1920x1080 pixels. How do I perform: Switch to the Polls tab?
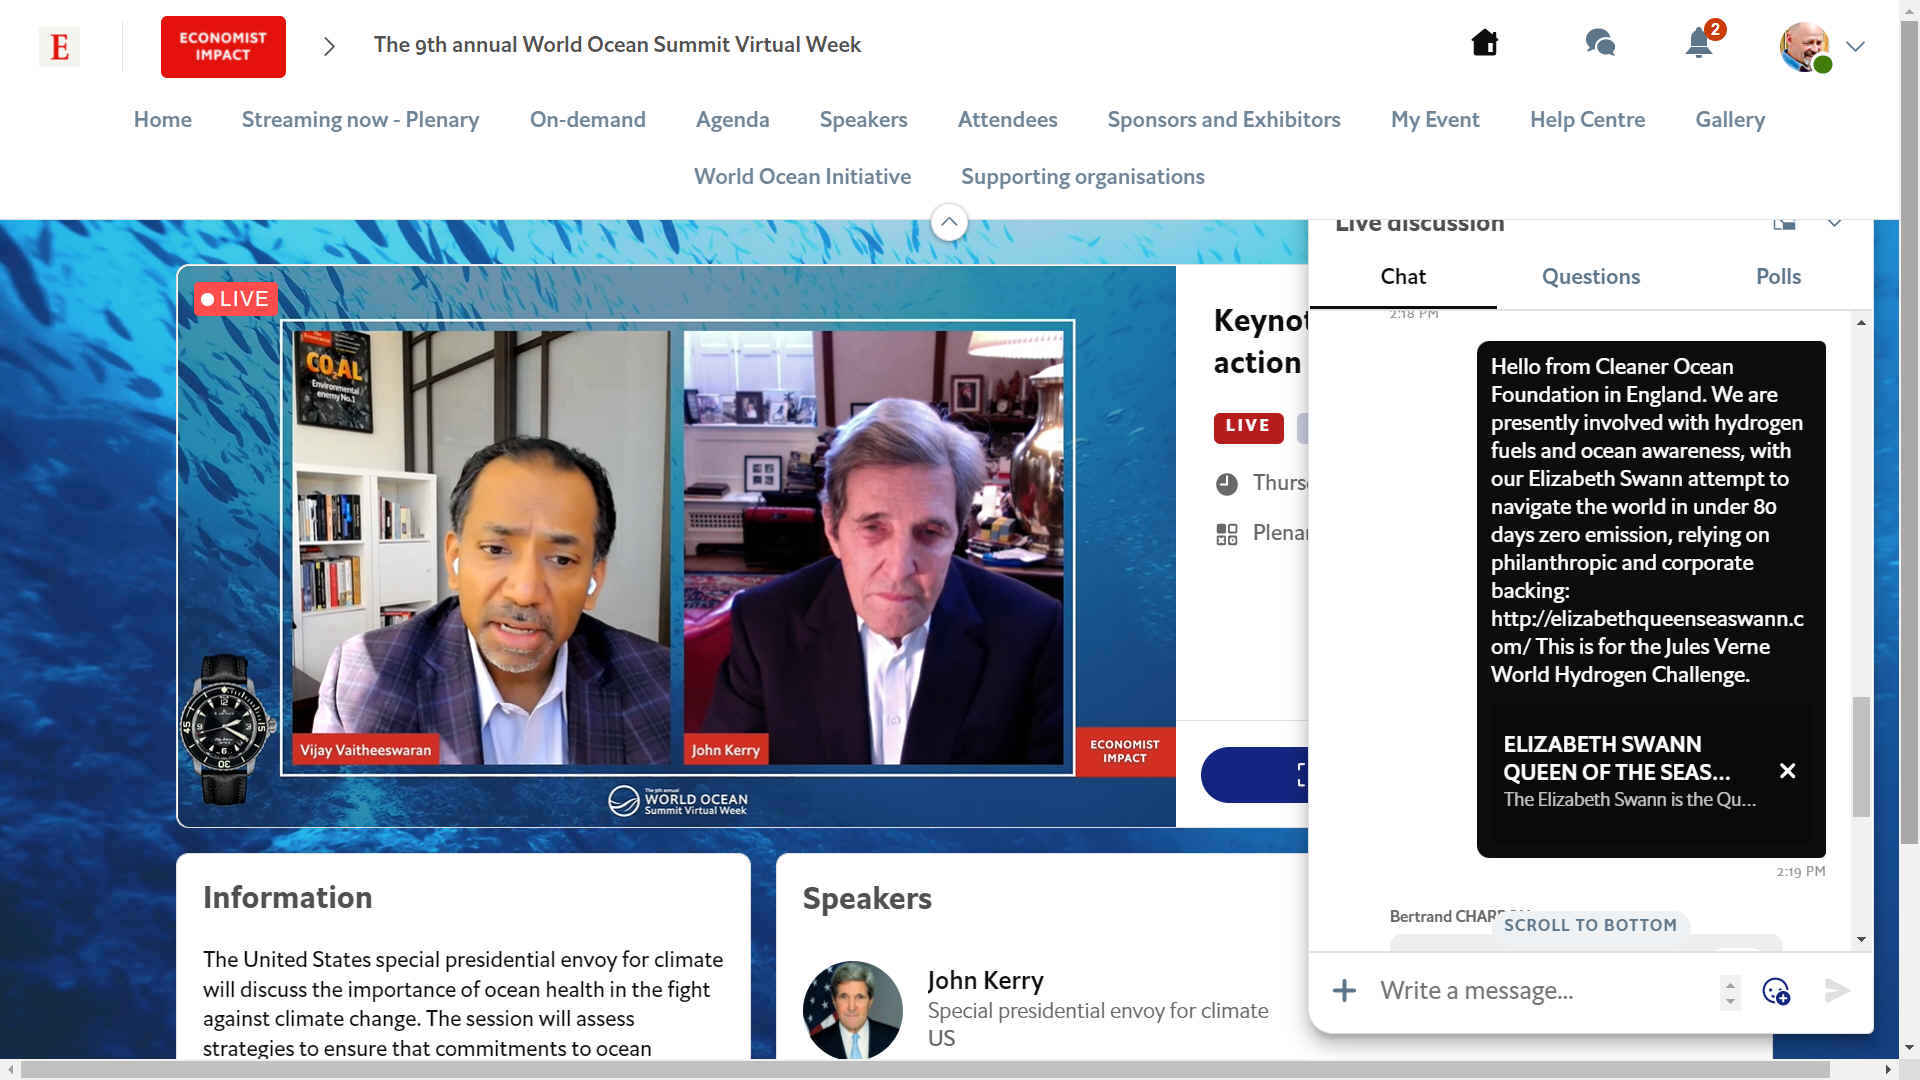1778,277
